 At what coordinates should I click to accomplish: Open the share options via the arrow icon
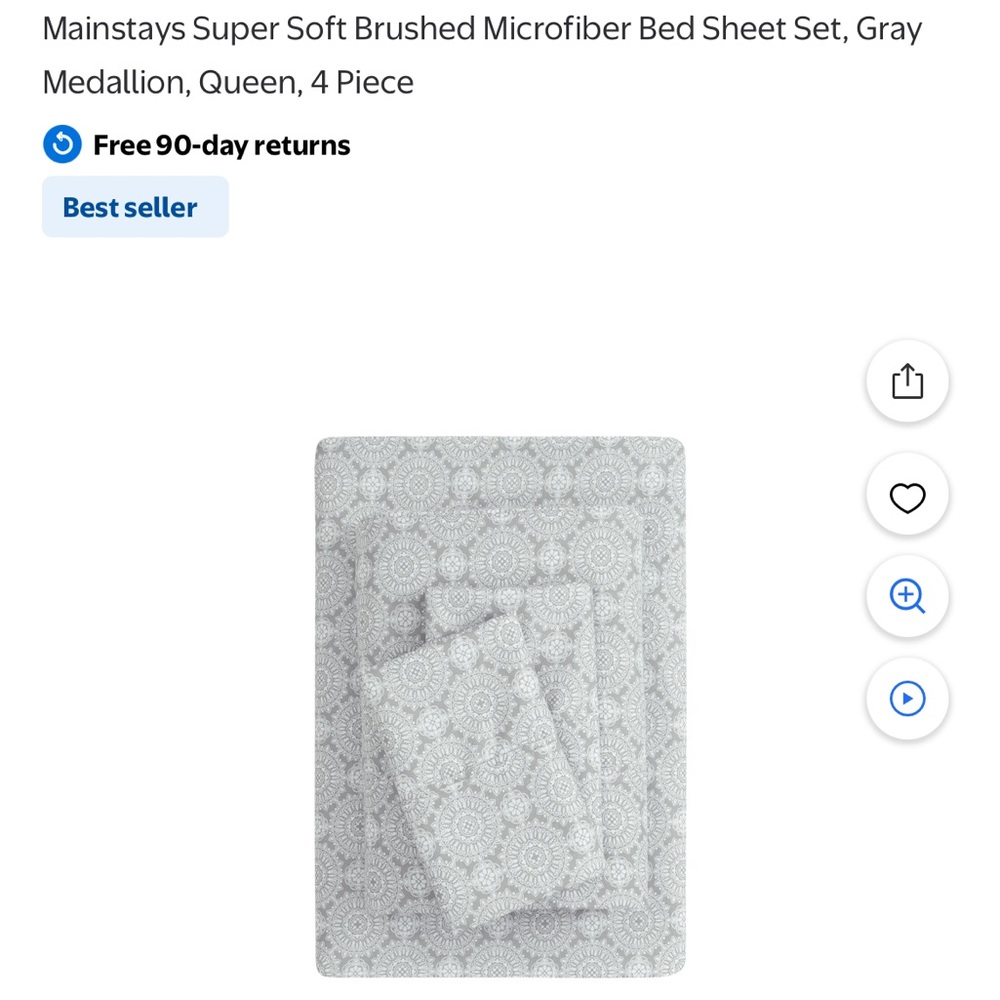click(x=906, y=380)
